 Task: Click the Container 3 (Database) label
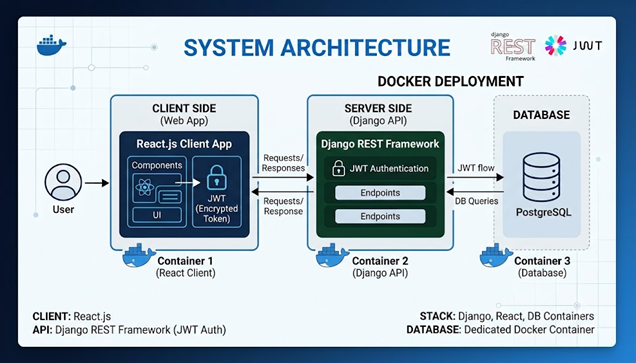(542, 267)
